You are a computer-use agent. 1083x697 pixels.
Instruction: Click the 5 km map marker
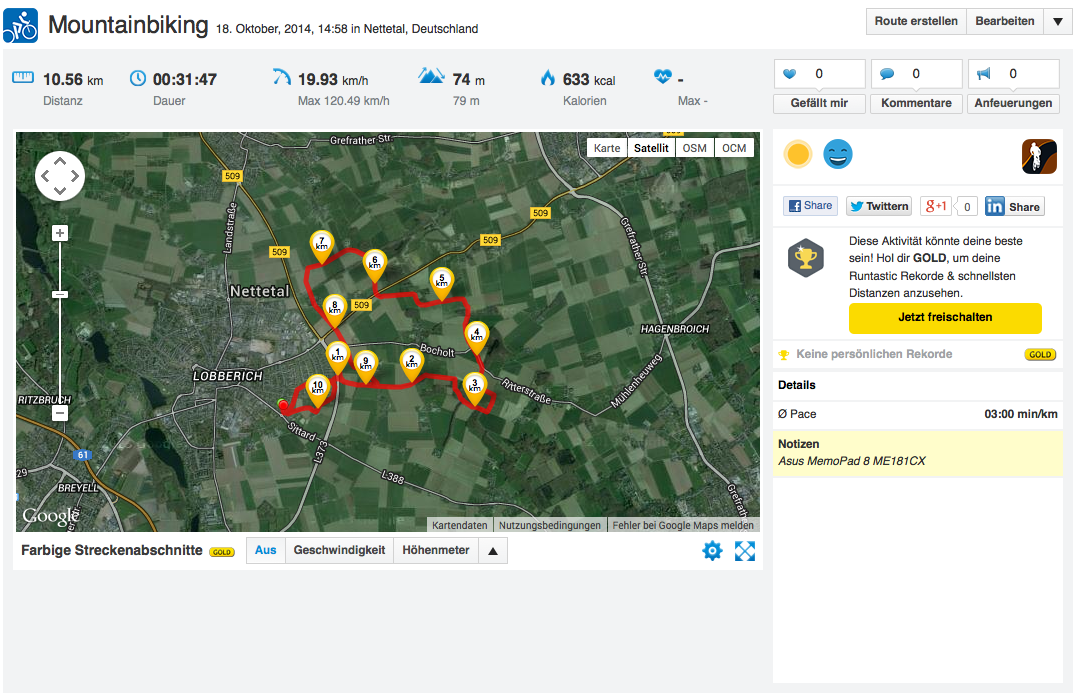442,283
